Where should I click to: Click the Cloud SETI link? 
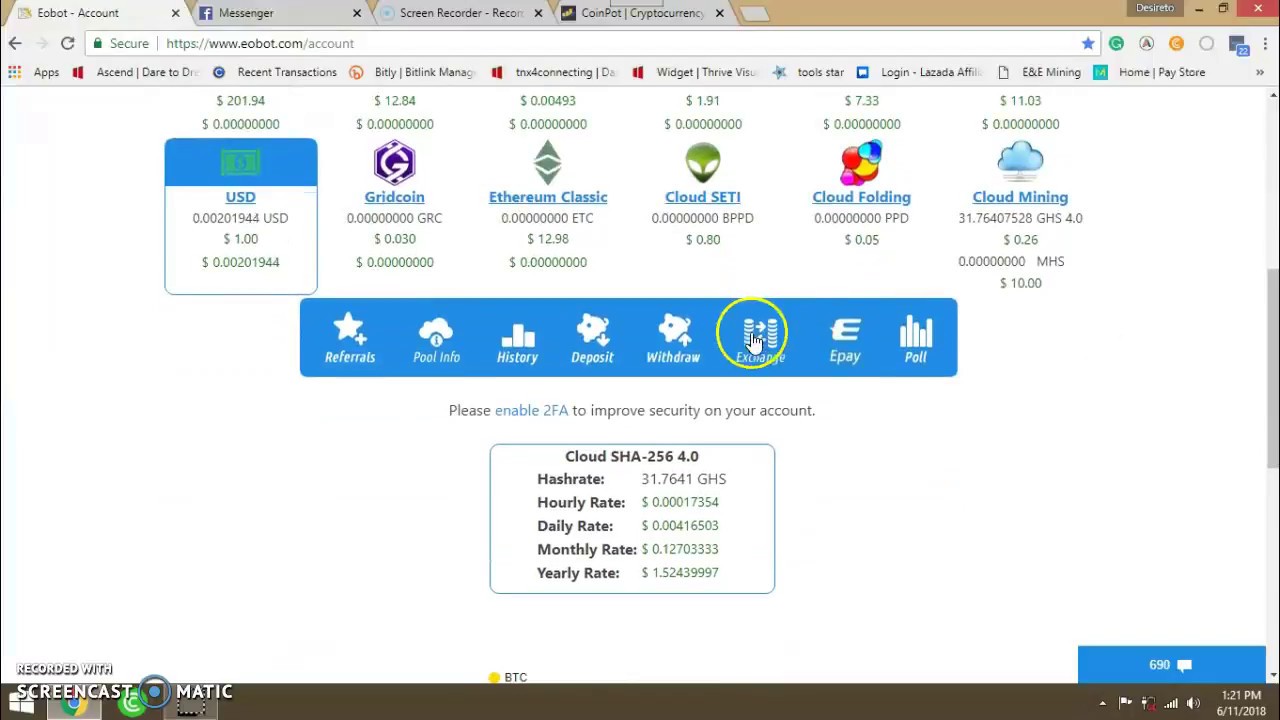[703, 197]
